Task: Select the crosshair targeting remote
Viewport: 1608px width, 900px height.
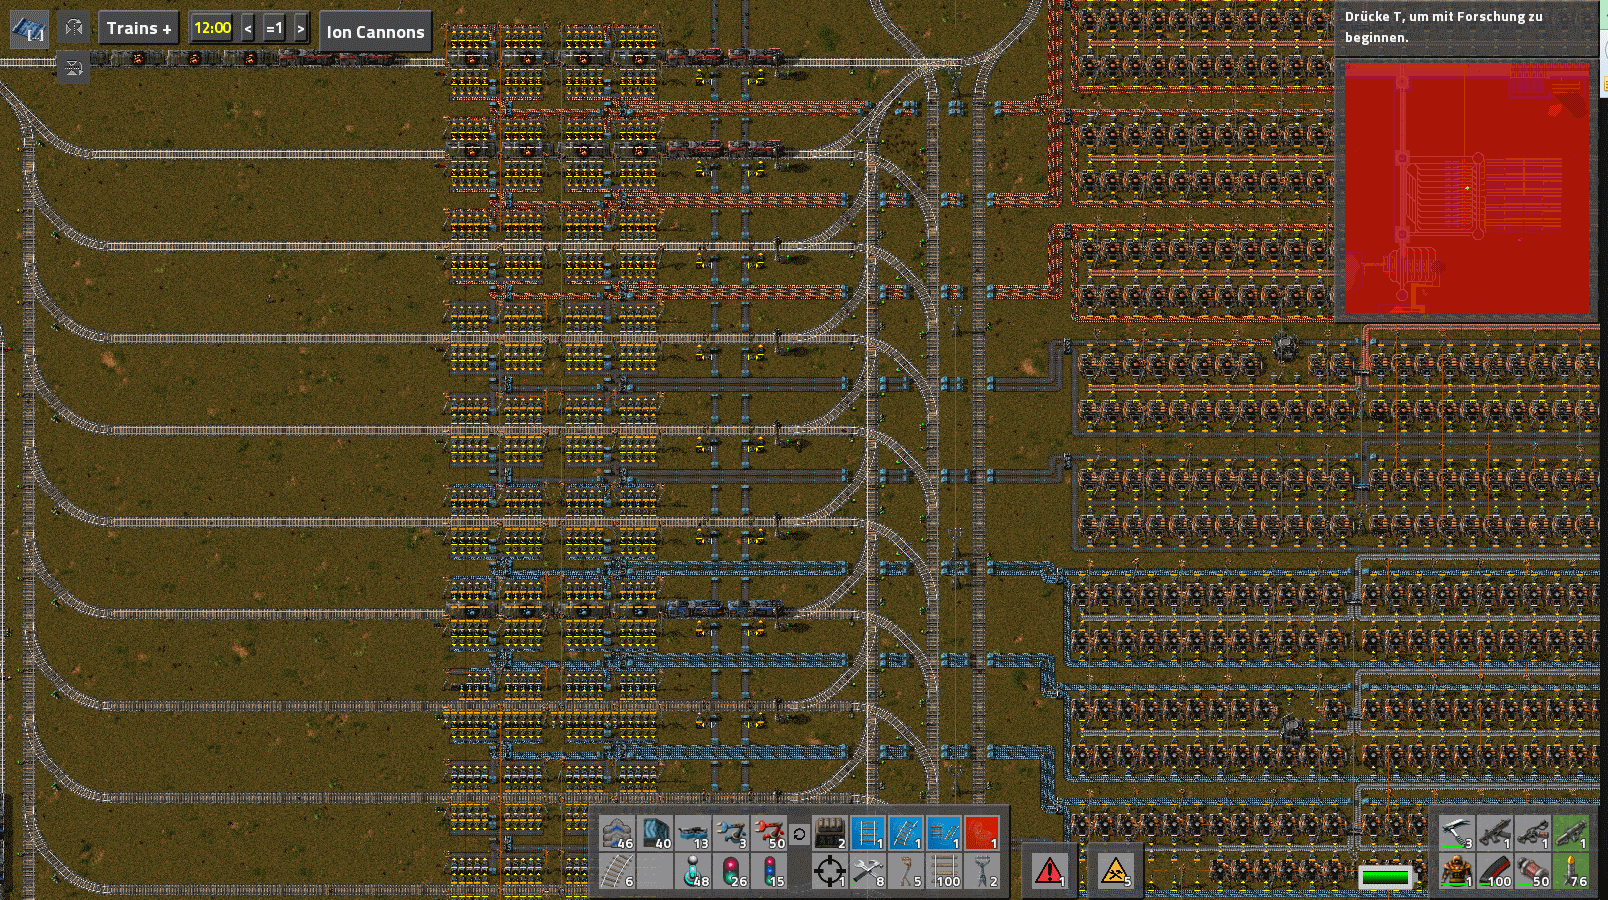Action: pyautogui.click(x=830, y=871)
